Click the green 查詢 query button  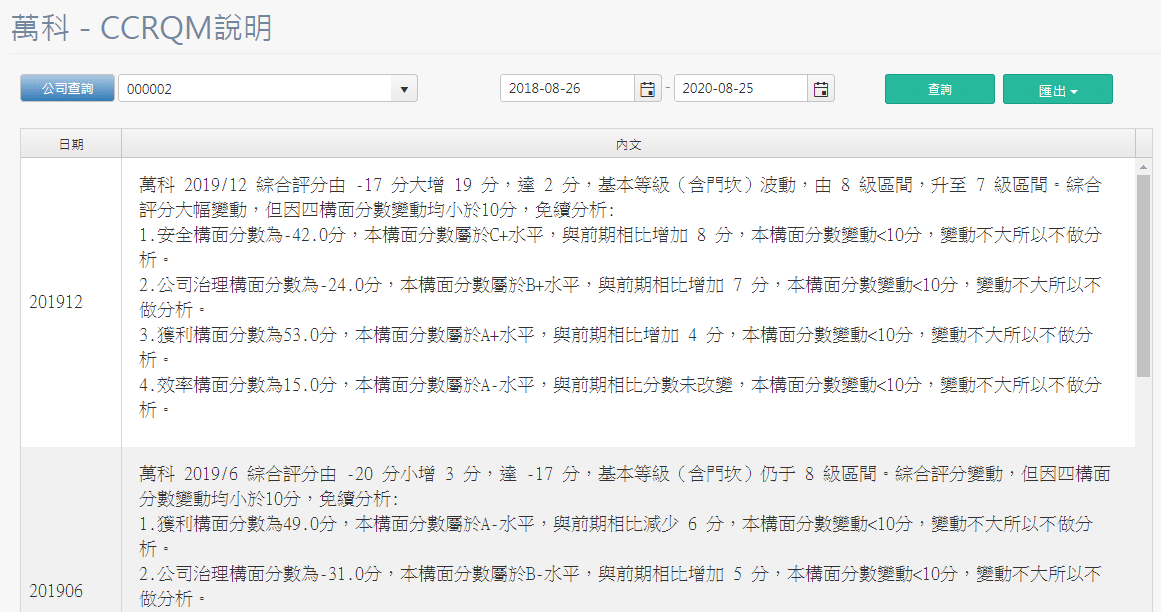pyautogui.click(x=939, y=89)
